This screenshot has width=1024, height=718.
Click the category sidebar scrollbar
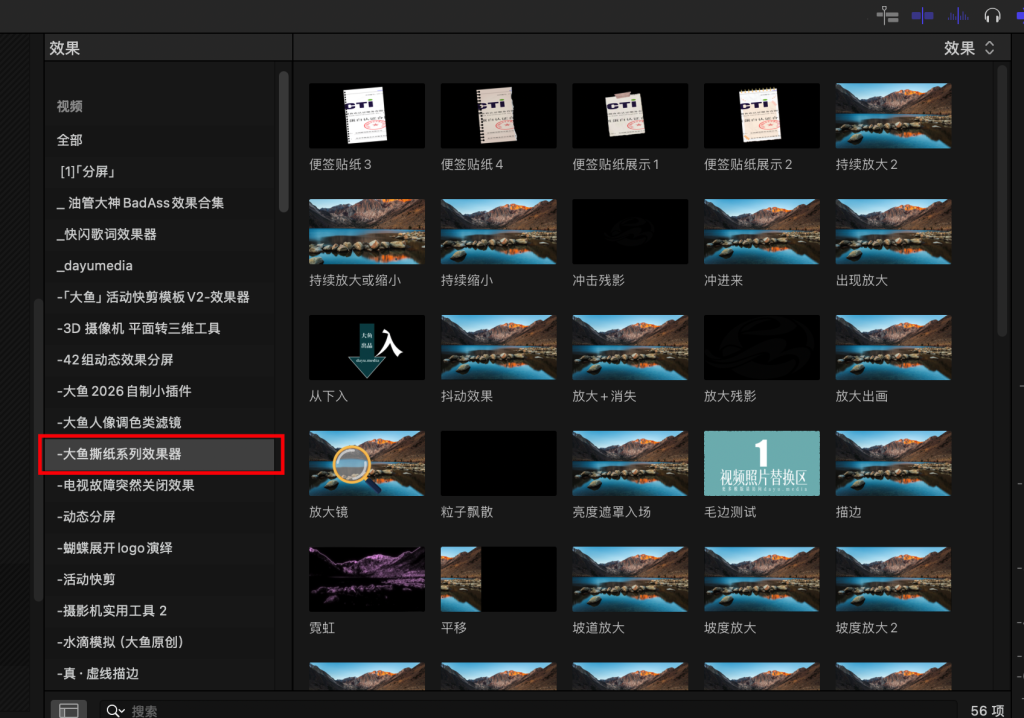click(x=284, y=140)
